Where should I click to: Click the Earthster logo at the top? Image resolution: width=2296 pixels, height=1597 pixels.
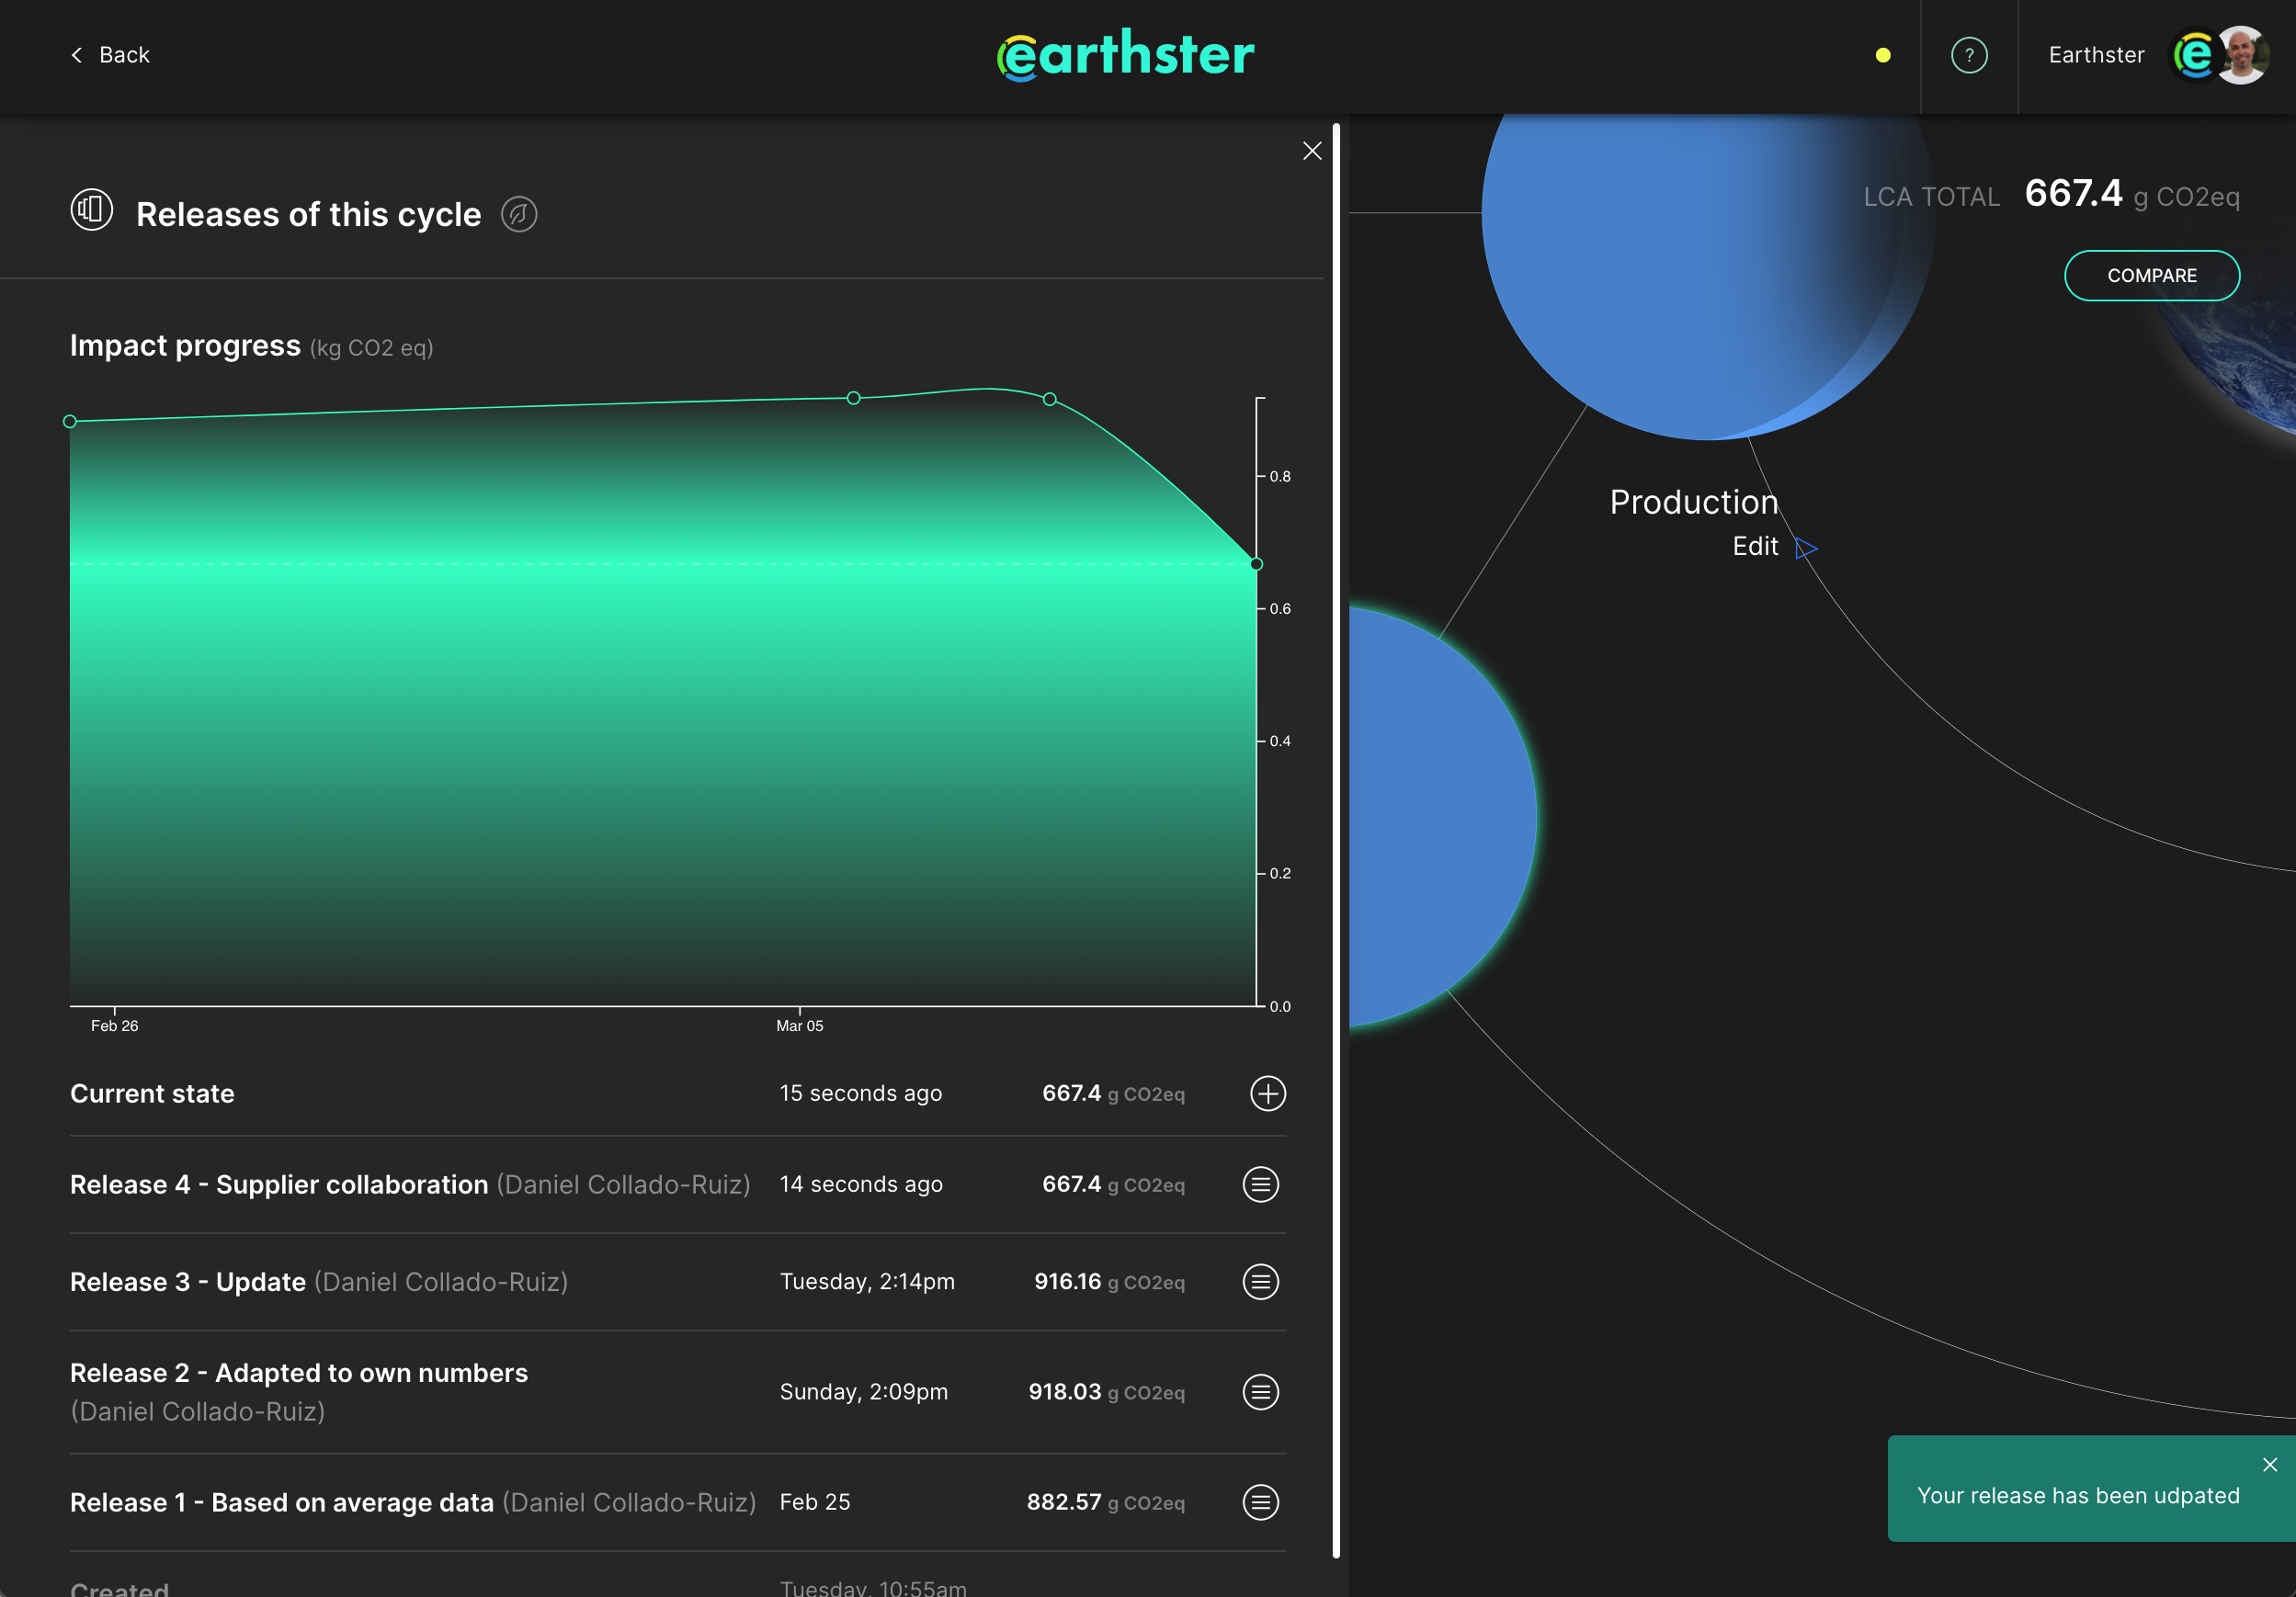point(1126,55)
